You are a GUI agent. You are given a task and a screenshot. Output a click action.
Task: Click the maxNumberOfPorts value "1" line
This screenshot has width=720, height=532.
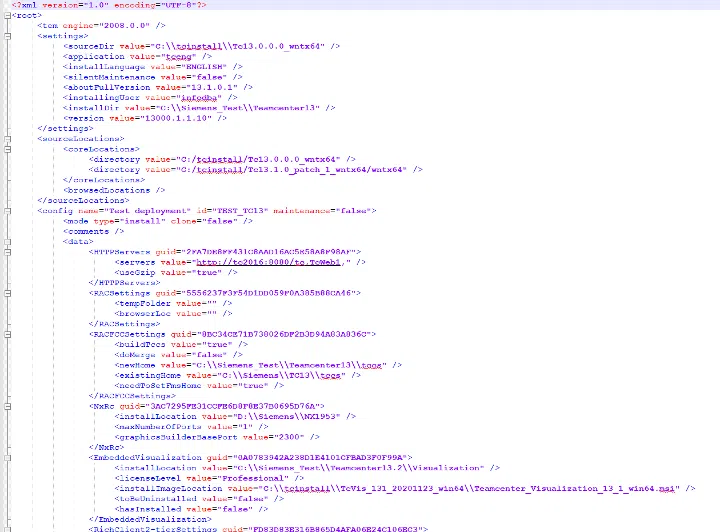[191, 427]
